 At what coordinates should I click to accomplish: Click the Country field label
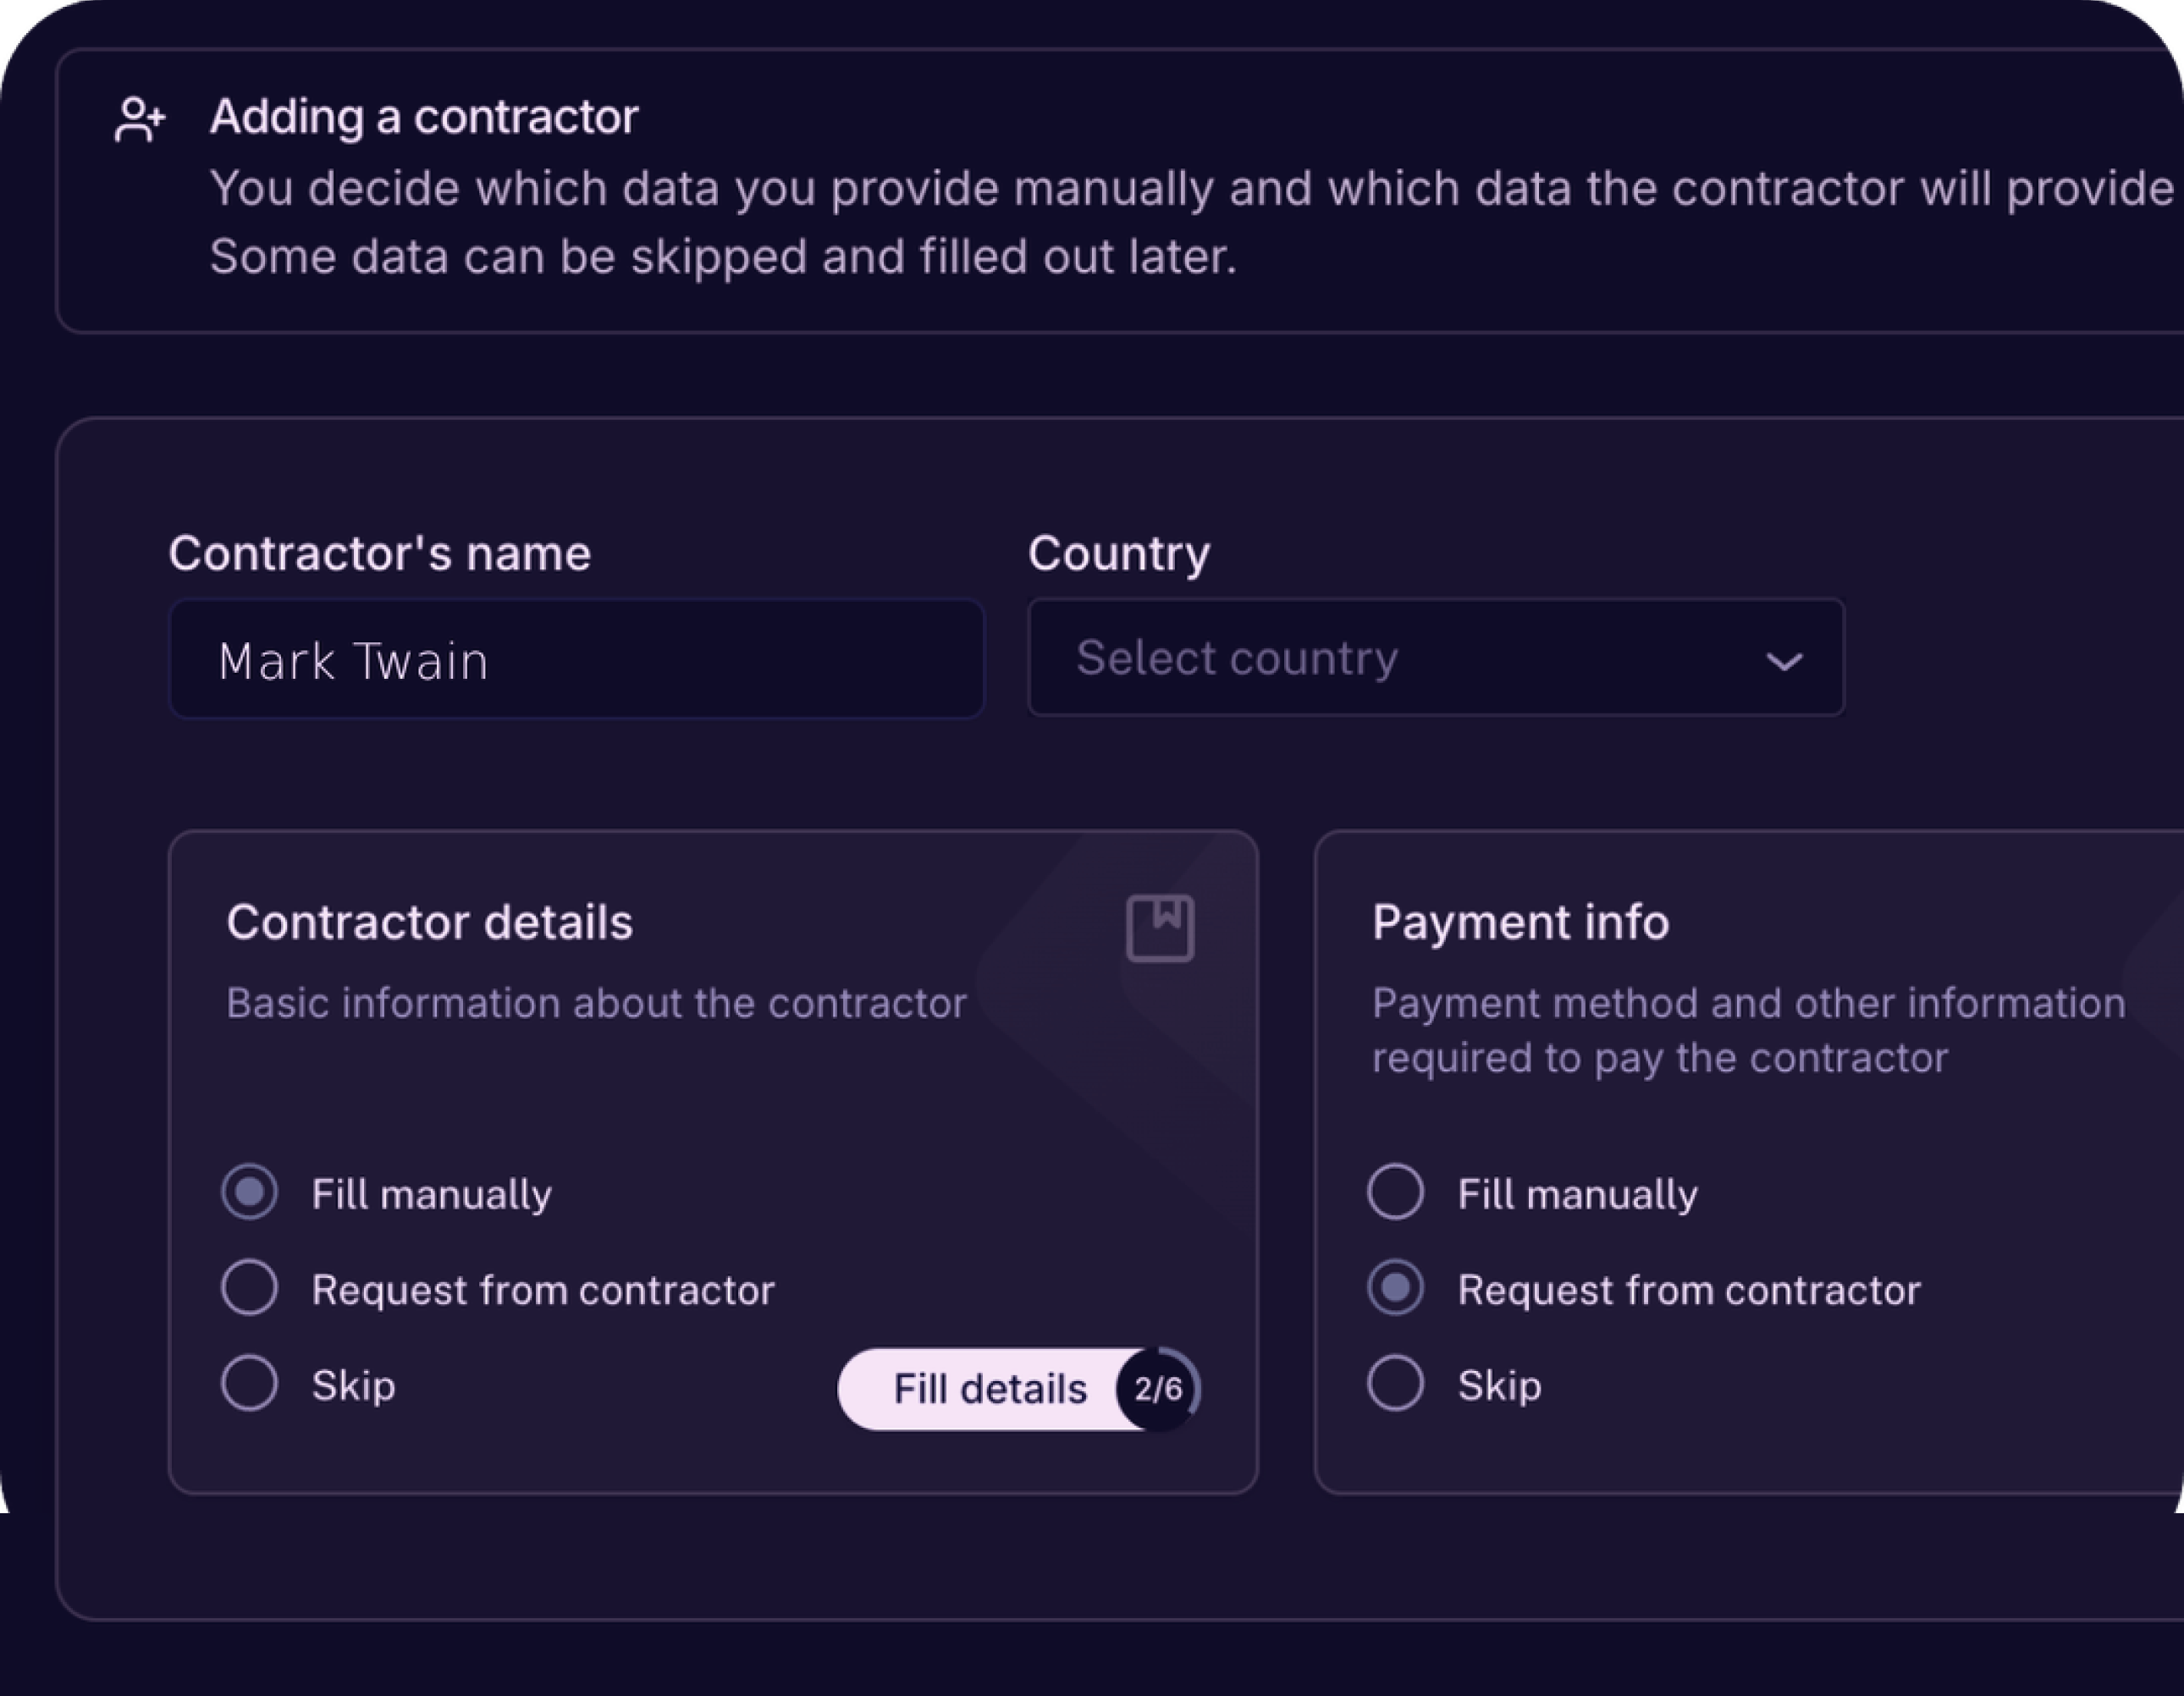[x=1118, y=553]
